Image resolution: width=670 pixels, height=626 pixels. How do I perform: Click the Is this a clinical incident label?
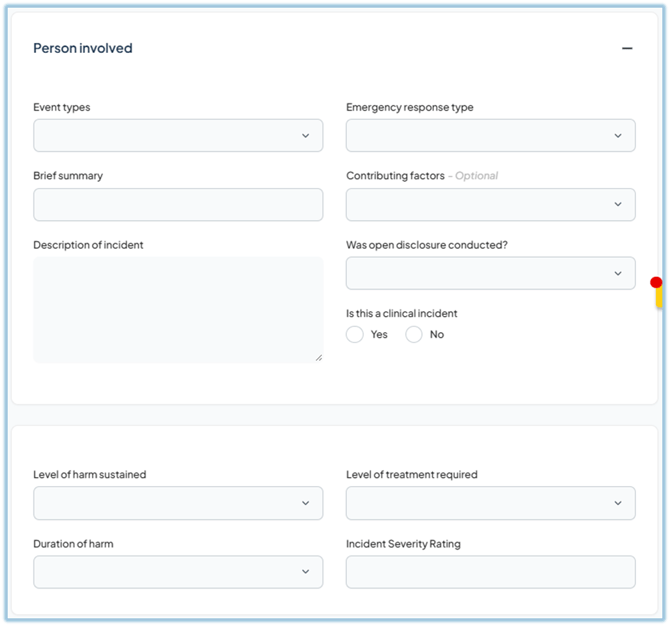pos(402,313)
